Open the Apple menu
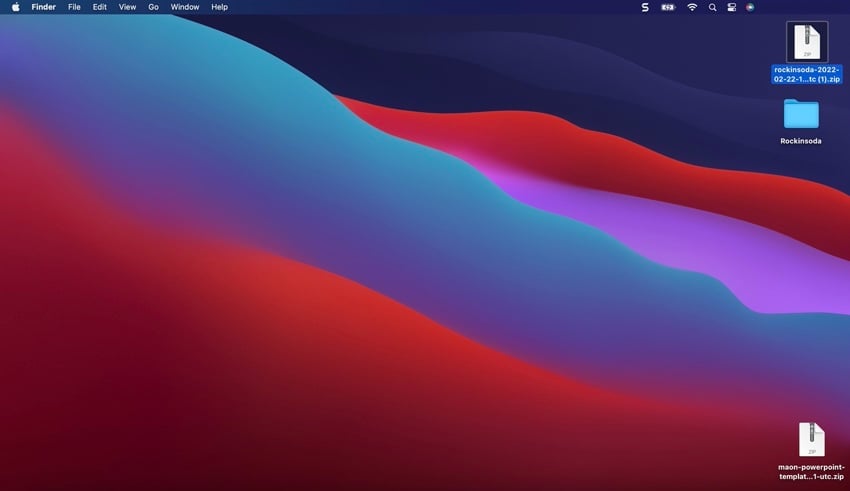The image size is (850, 491). pos(15,7)
